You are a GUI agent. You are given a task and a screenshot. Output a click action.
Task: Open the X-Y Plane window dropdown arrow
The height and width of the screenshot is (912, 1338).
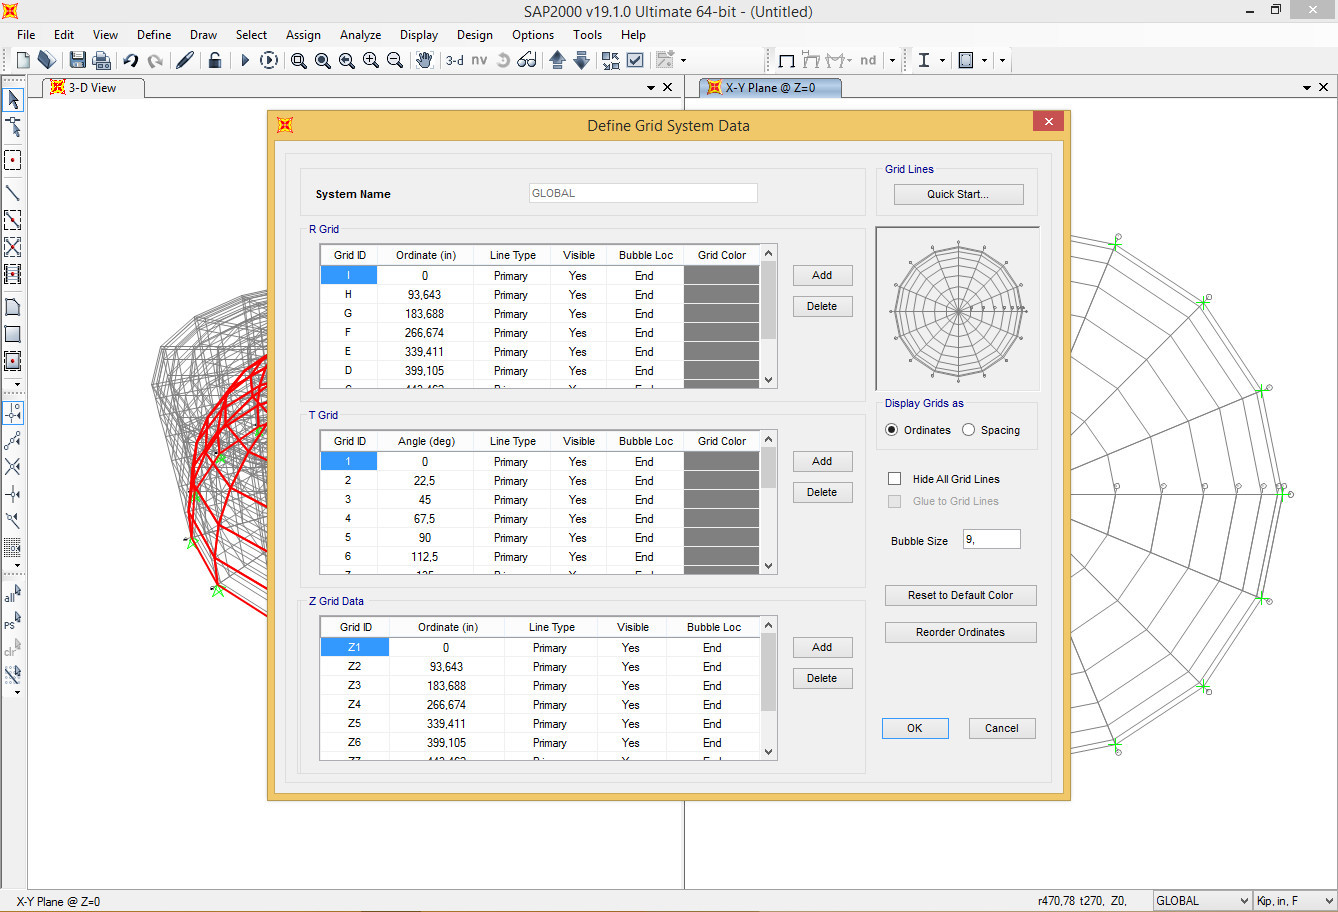(1307, 88)
